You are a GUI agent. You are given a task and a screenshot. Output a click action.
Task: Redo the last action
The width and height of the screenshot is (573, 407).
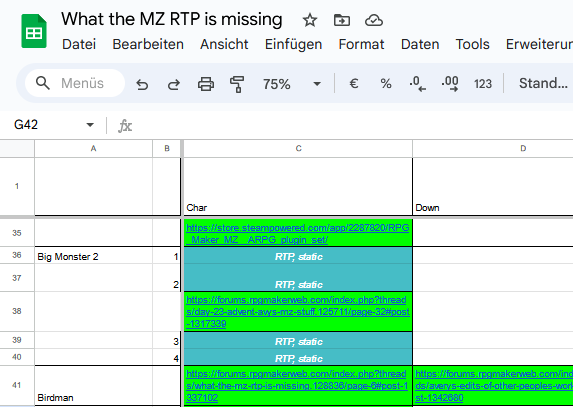pyautogui.click(x=174, y=84)
